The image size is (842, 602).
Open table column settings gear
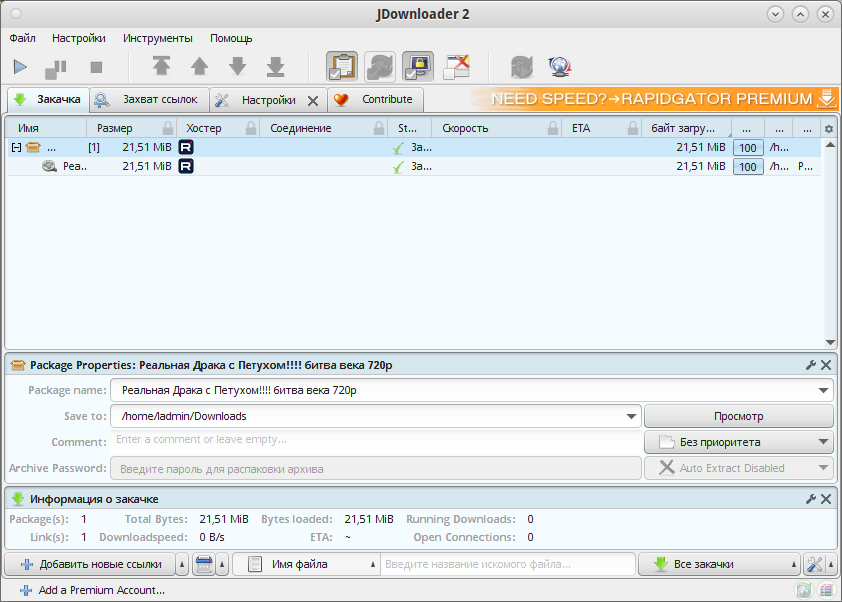coord(829,129)
